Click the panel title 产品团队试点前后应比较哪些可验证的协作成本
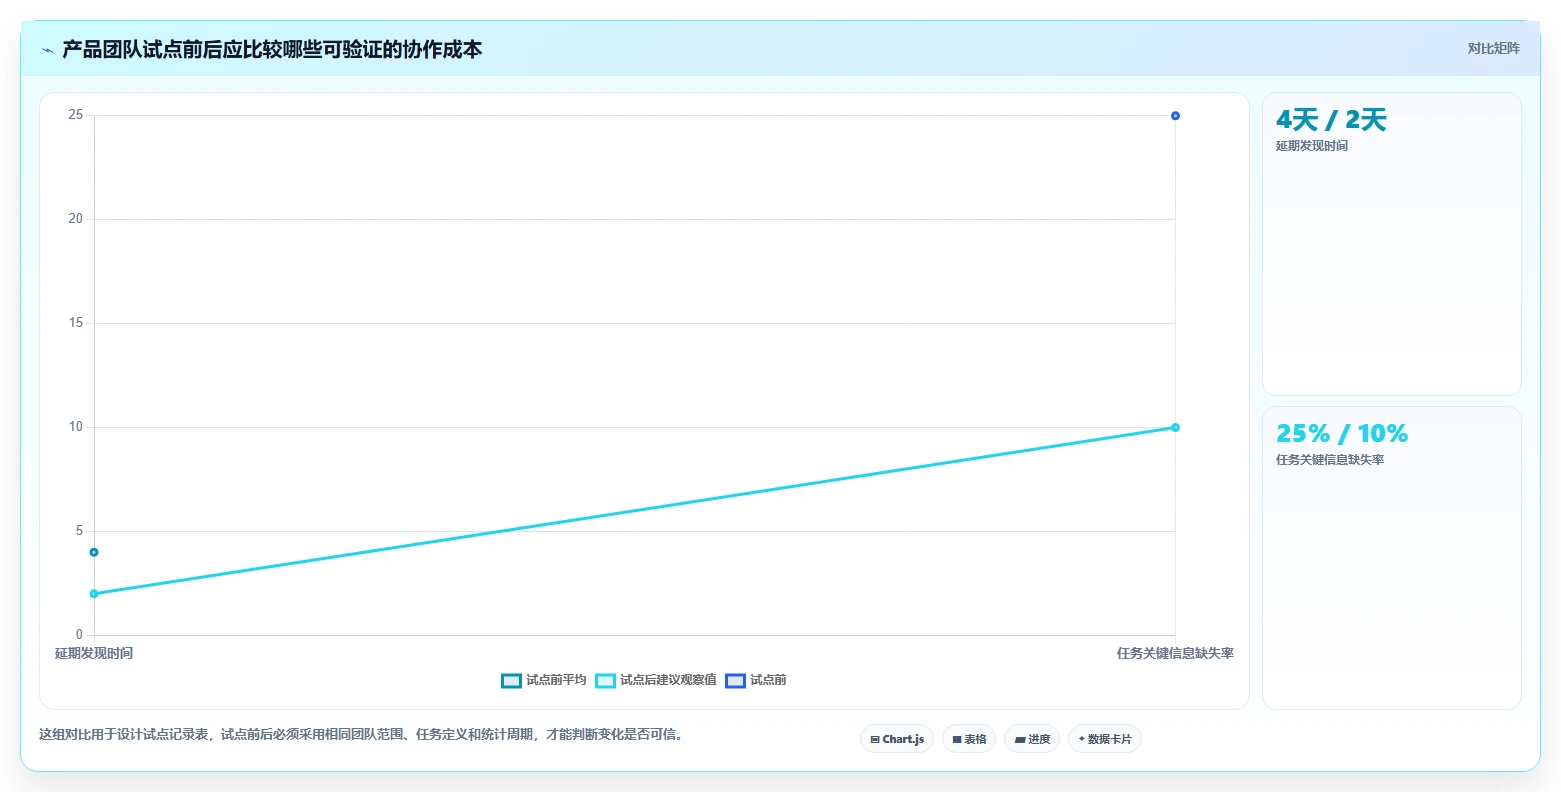 tap(272, 50)
